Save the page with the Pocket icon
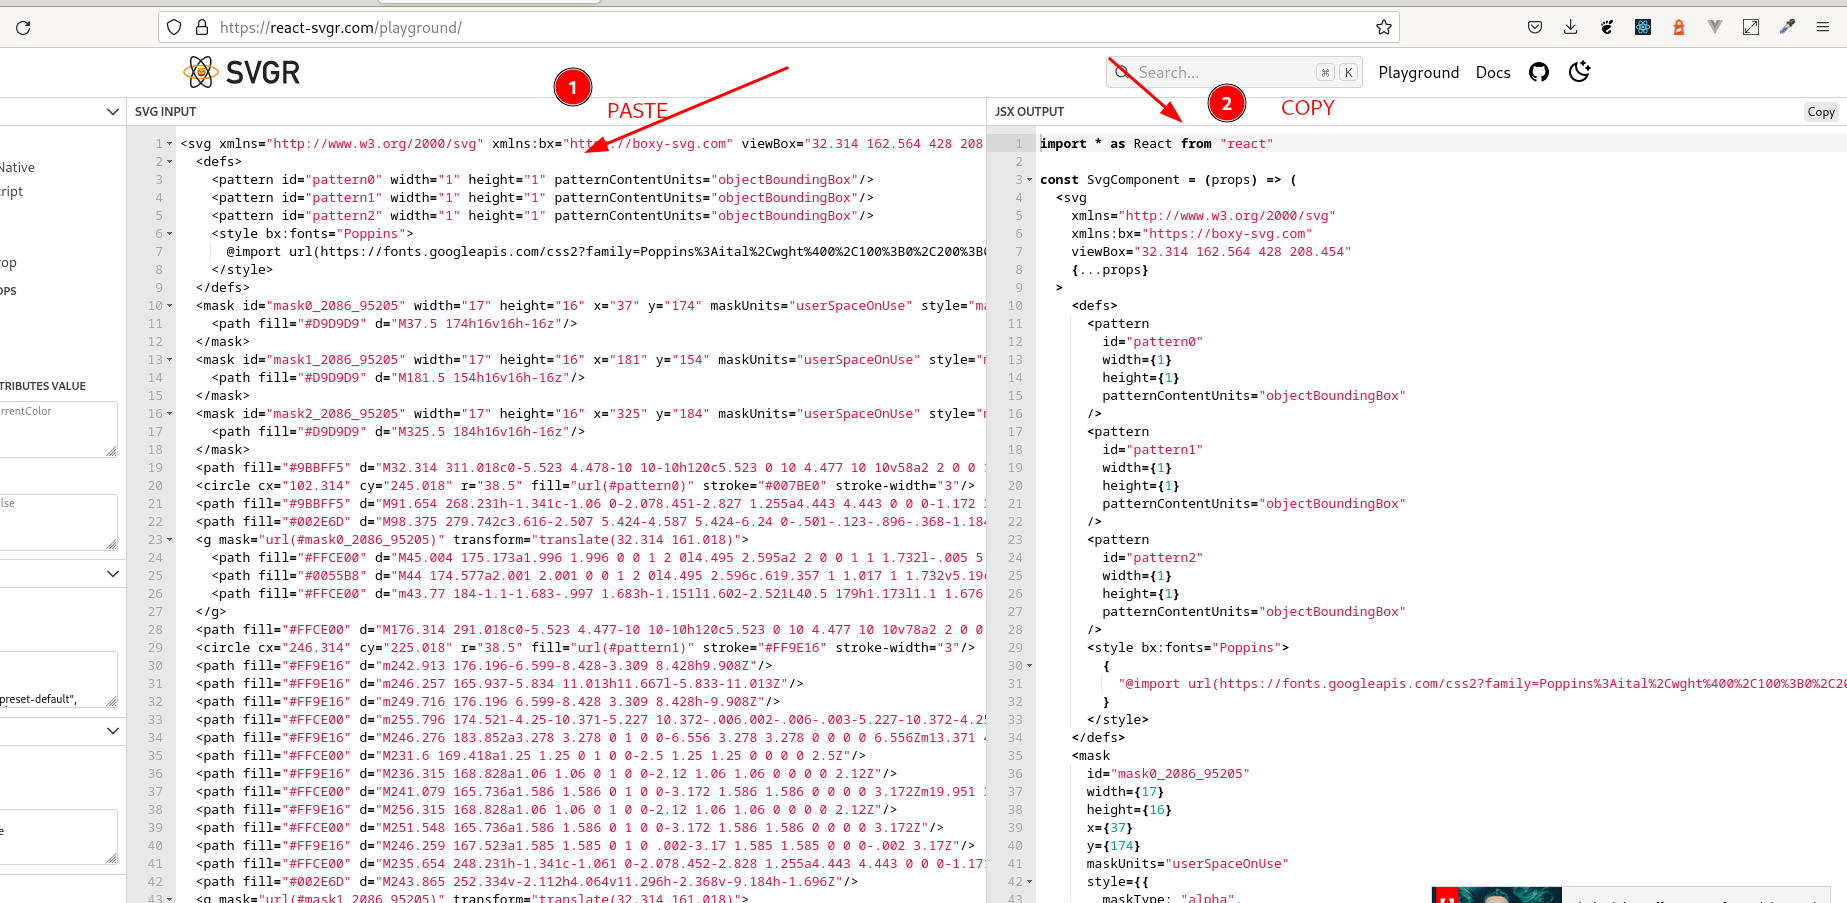 coord(1535,26)
